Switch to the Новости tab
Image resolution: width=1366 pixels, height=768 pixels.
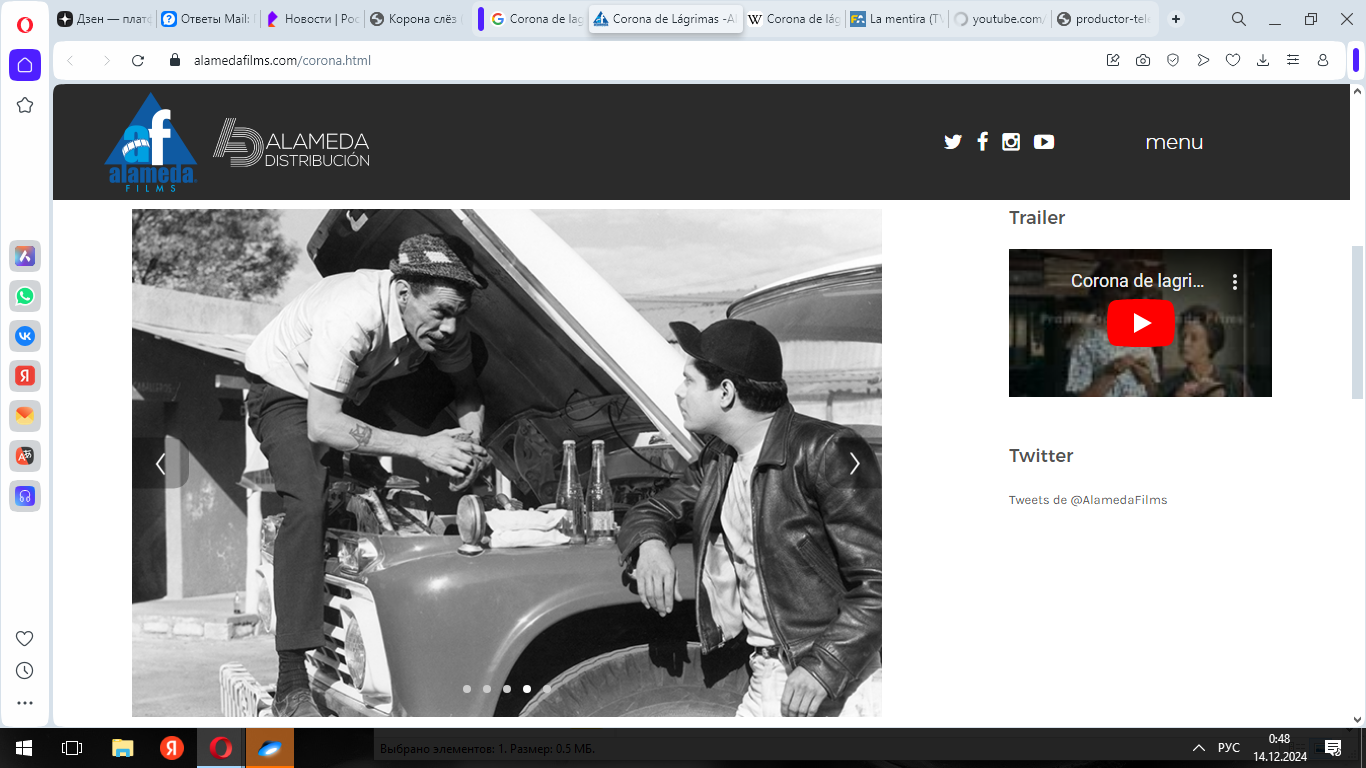click(x=312, y=19)
